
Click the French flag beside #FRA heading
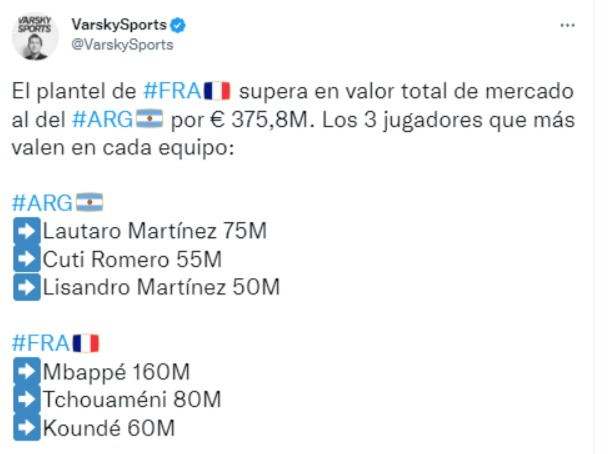(x=86, y=343)
